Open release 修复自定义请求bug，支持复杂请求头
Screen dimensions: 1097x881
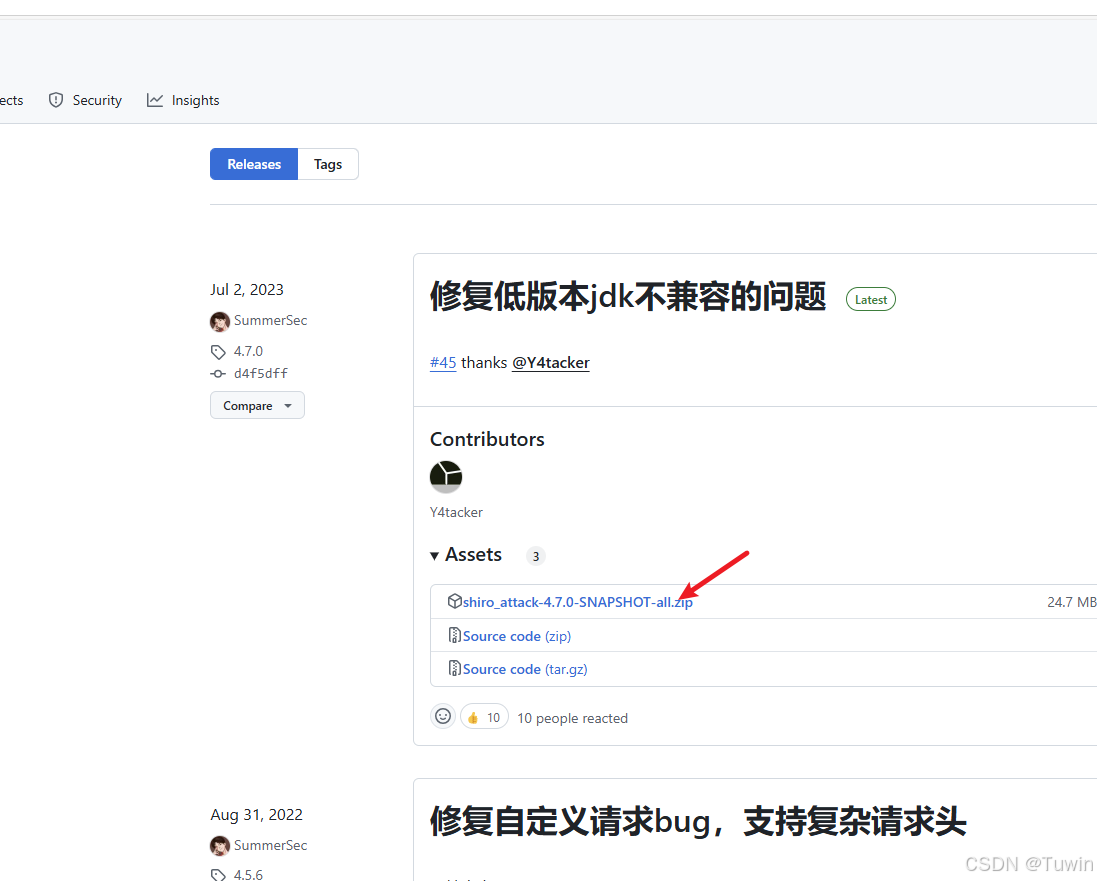pyautogui.click(x=698, y=822)
